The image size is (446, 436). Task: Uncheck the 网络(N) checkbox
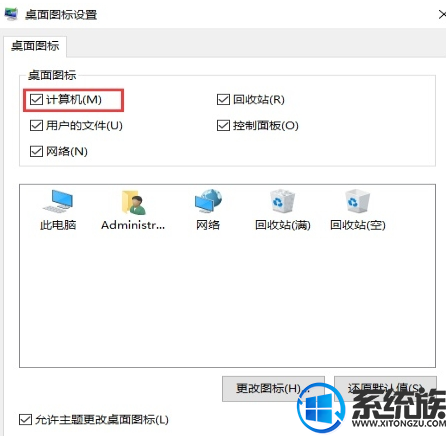pos(36,151)
